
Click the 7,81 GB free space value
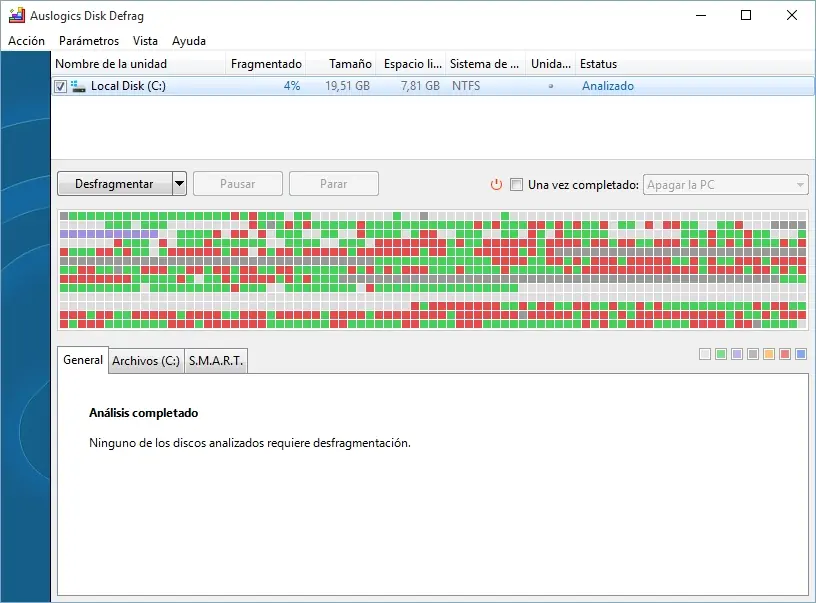tap(420, 86)
